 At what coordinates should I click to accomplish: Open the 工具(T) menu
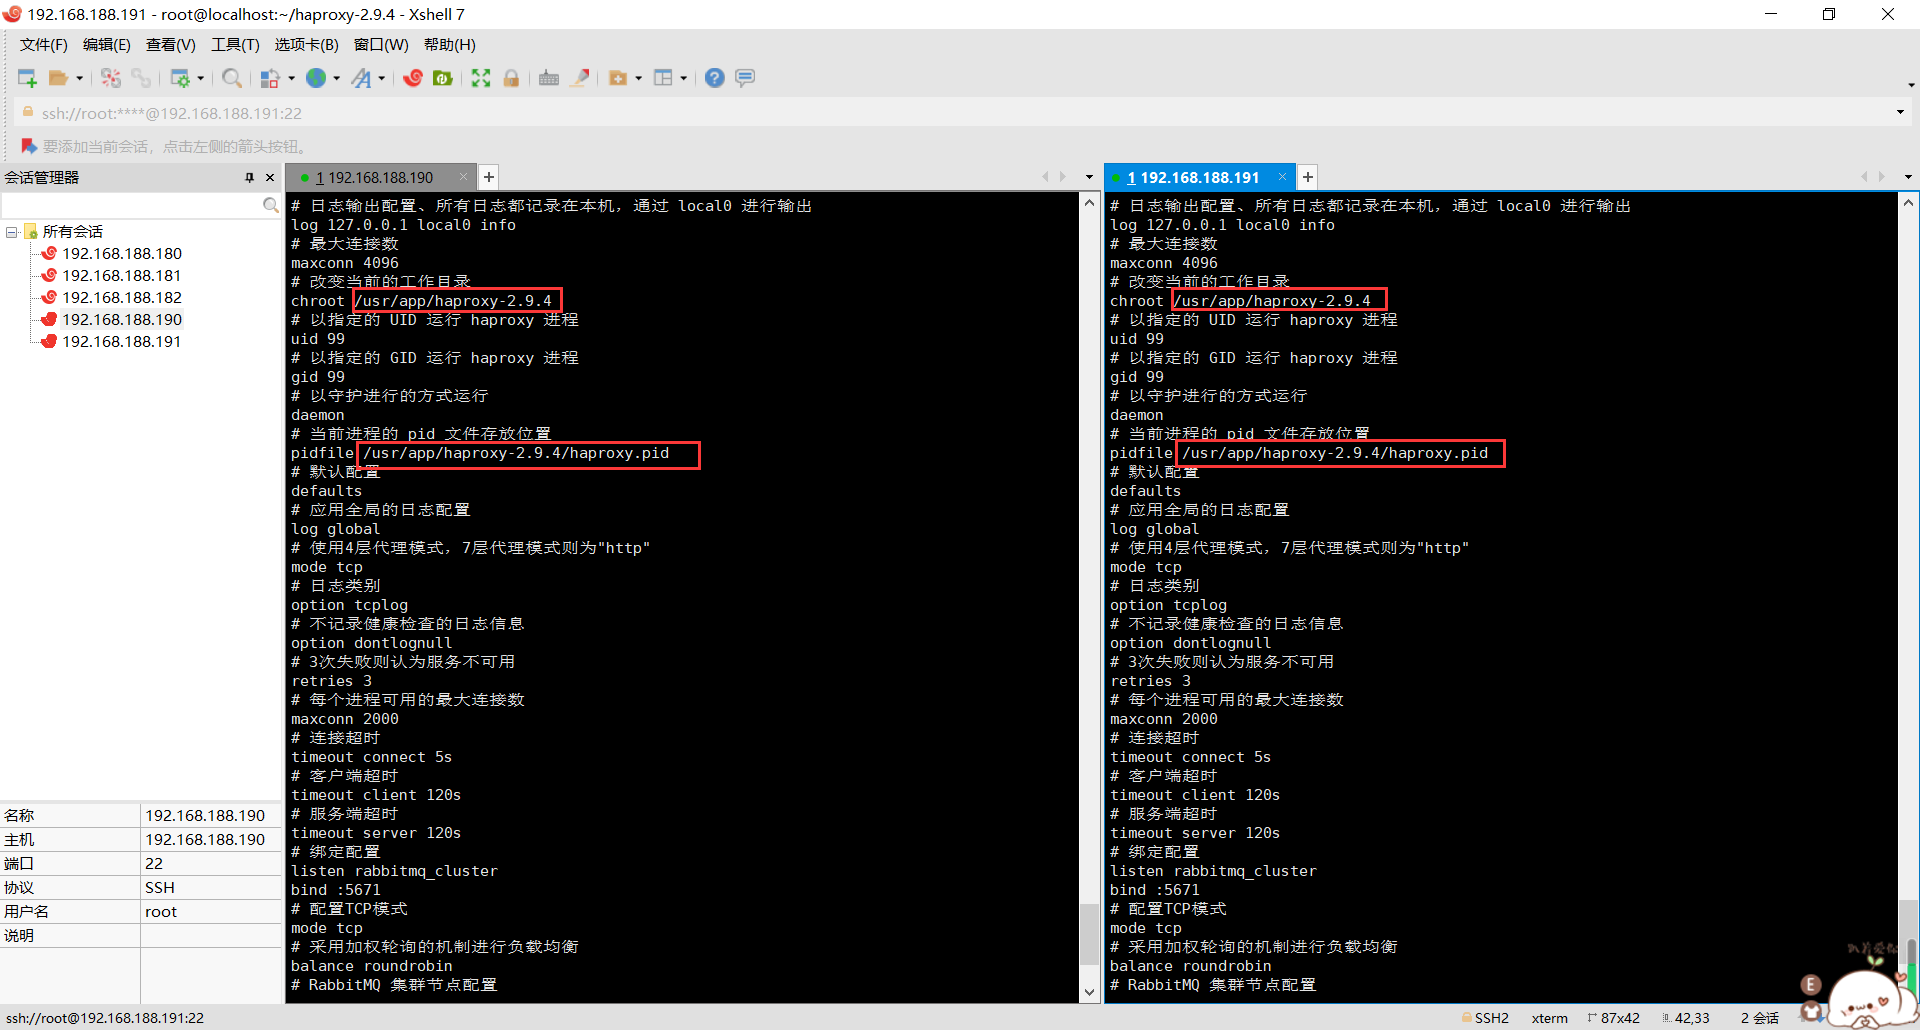click(235, 45)
